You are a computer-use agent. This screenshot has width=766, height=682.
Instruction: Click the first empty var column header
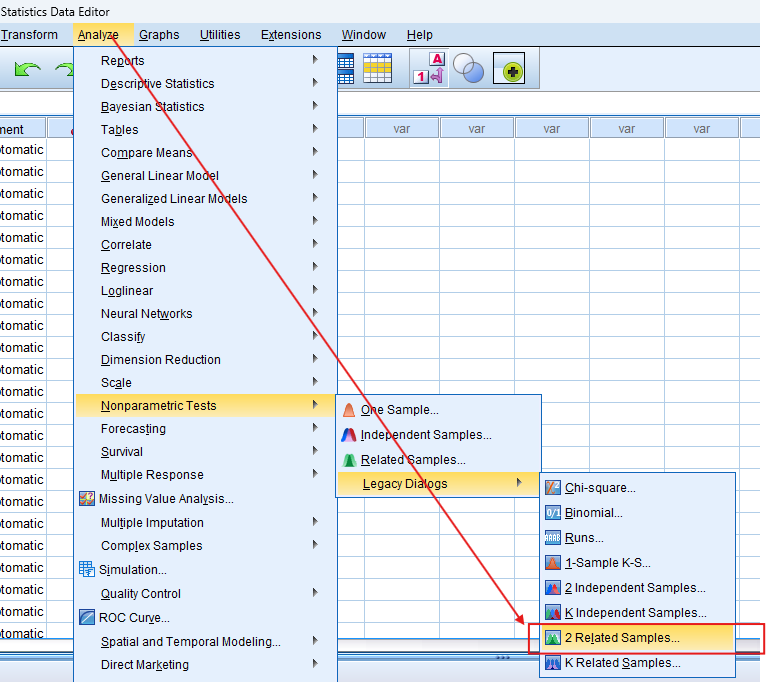point(401,128)
